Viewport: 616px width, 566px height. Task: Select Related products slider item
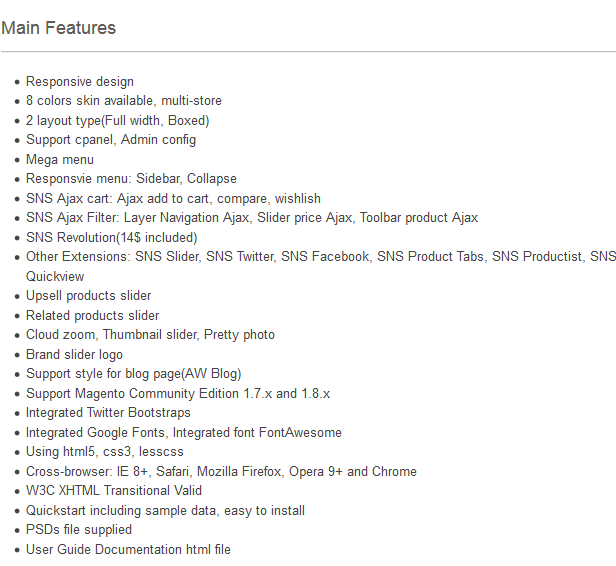click(x=92, y=316)
